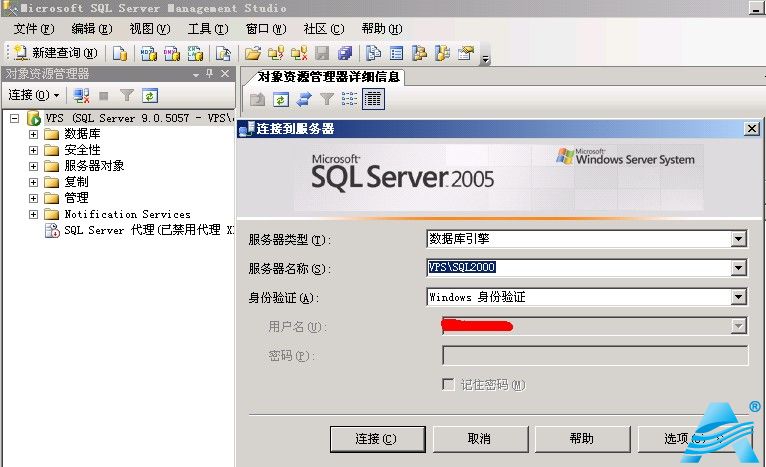Click the Save All icon in toolbar
Screen dimensions: 766x467
click(345, 53)
